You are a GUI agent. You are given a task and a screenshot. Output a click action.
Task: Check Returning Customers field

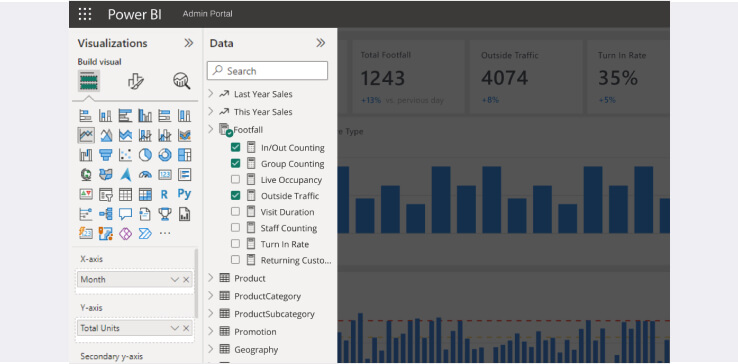[x=235, y=260]
